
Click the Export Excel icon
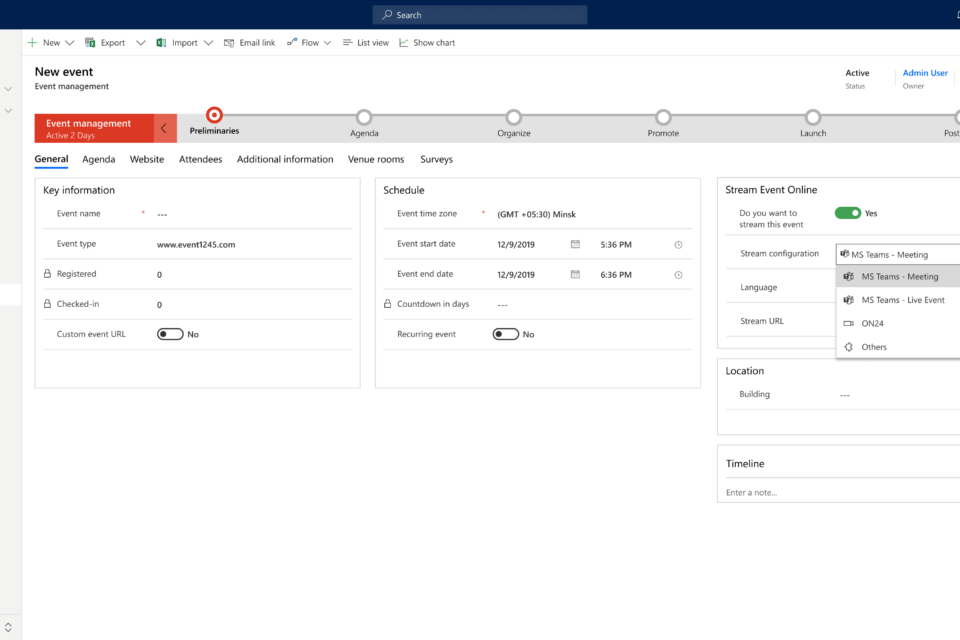(x=90, y=43)
